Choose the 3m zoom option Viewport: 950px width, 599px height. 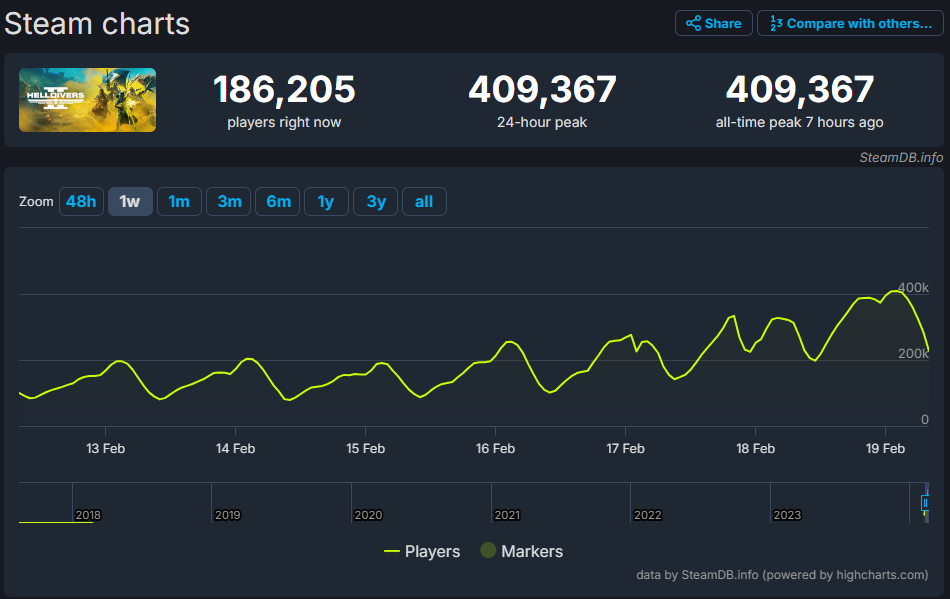click(x=229, y=202)
